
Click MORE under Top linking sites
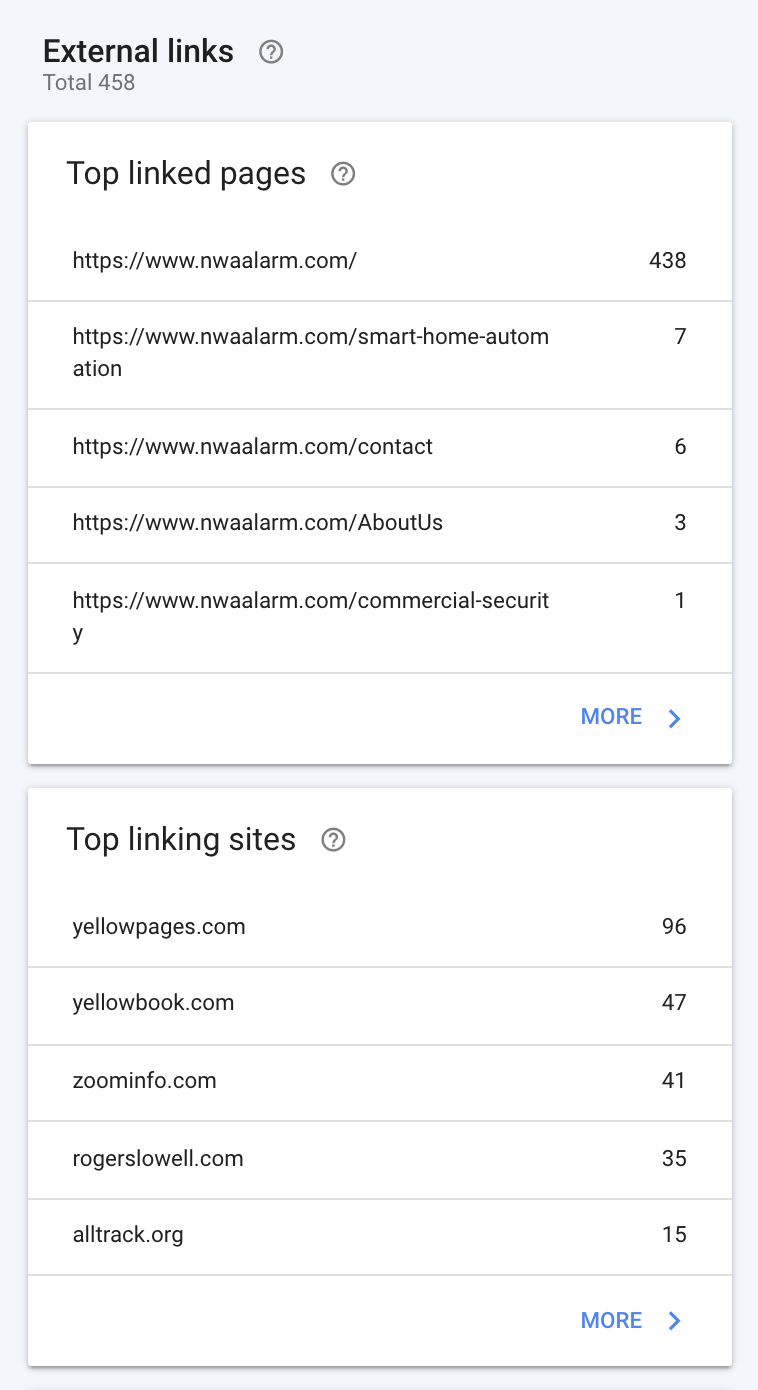coord(611,1321)
